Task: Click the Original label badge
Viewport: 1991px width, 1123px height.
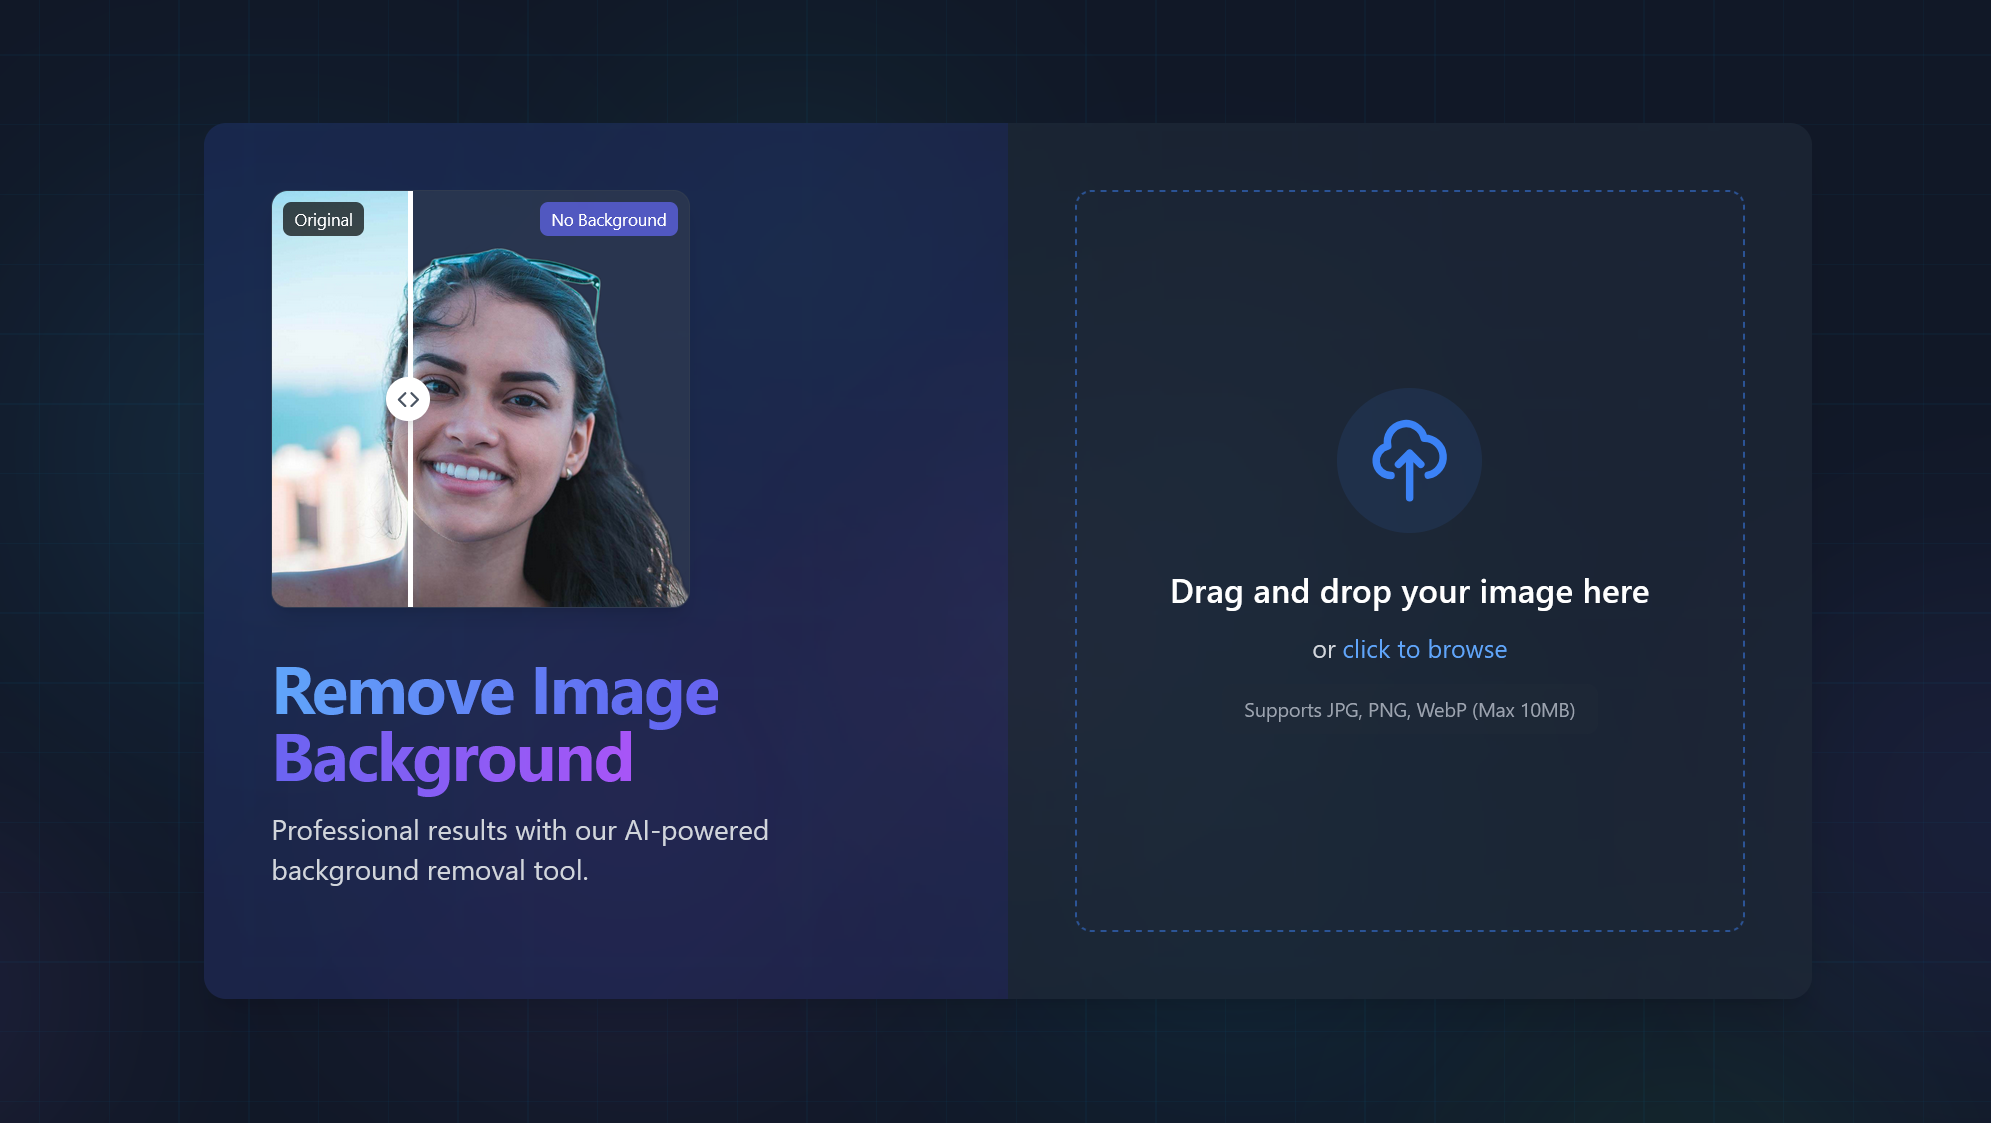Action: tap(323, 220)
